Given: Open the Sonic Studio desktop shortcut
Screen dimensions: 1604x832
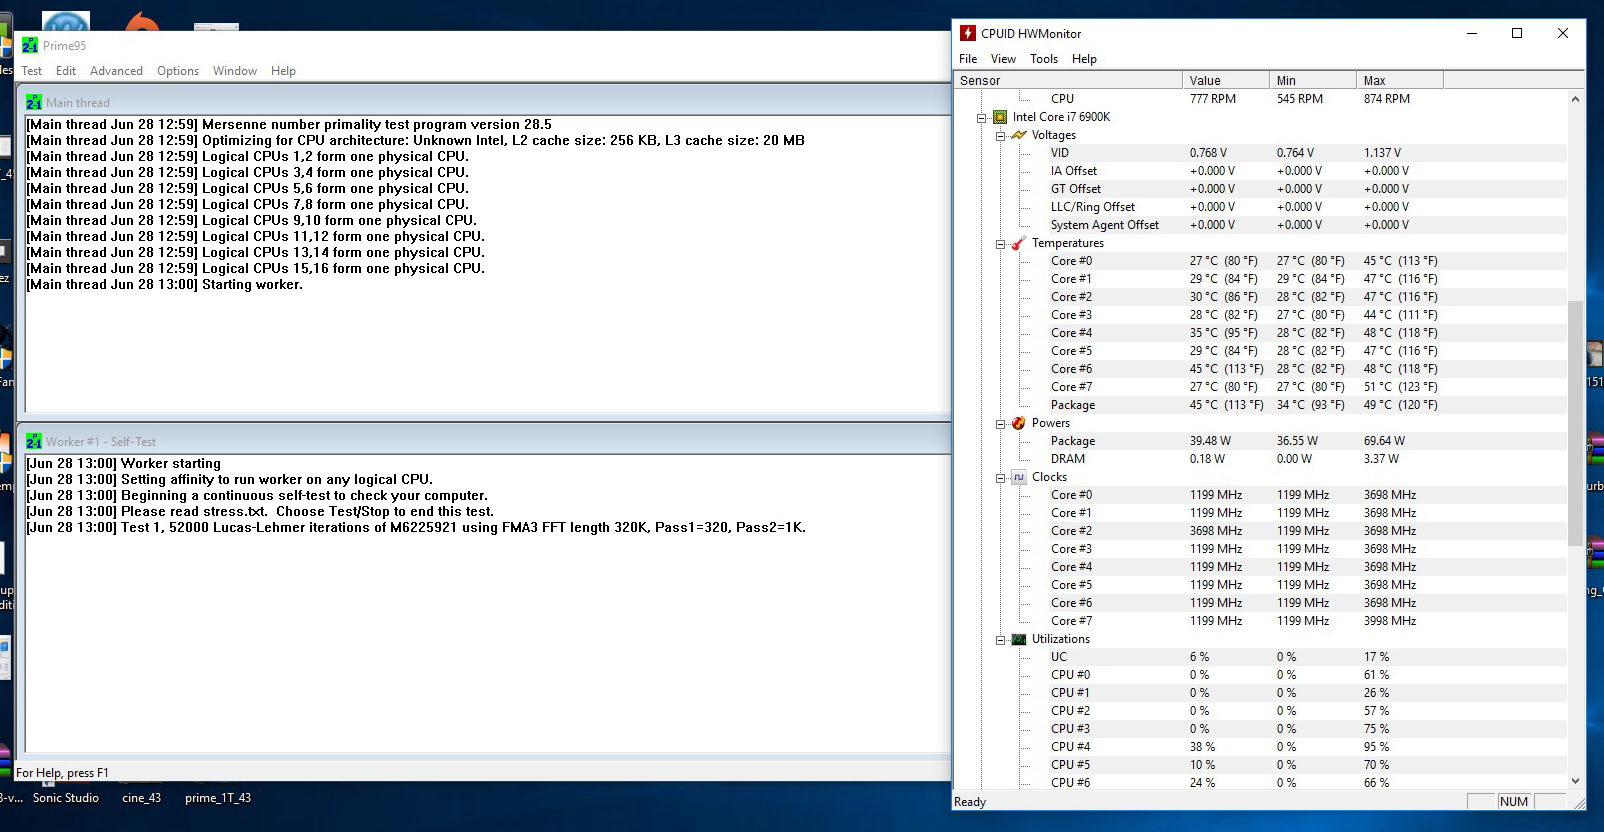Looking at the screenshot, I should (66, 798).
